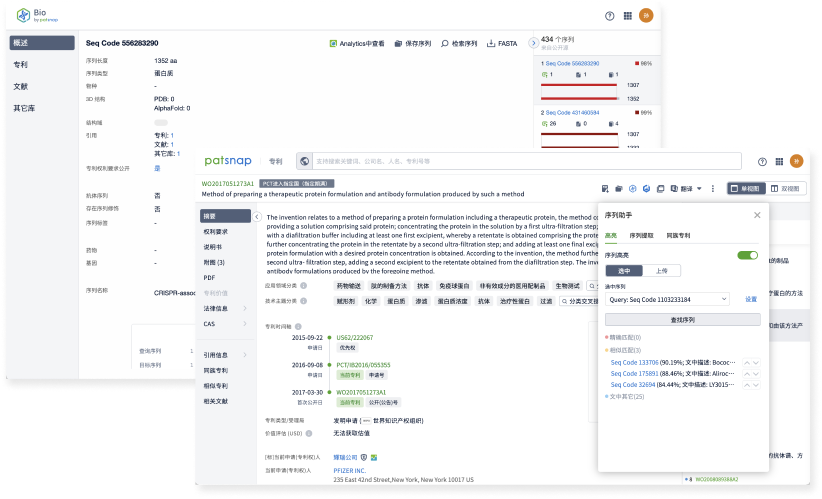Download sequence as FASTA
822x499 pixels.
pos(502,44)
